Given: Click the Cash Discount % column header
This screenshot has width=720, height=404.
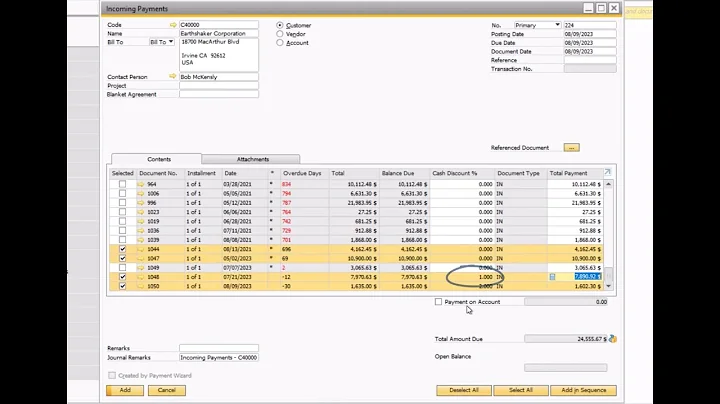Looking at the screenshot, I should coord(462,173).
